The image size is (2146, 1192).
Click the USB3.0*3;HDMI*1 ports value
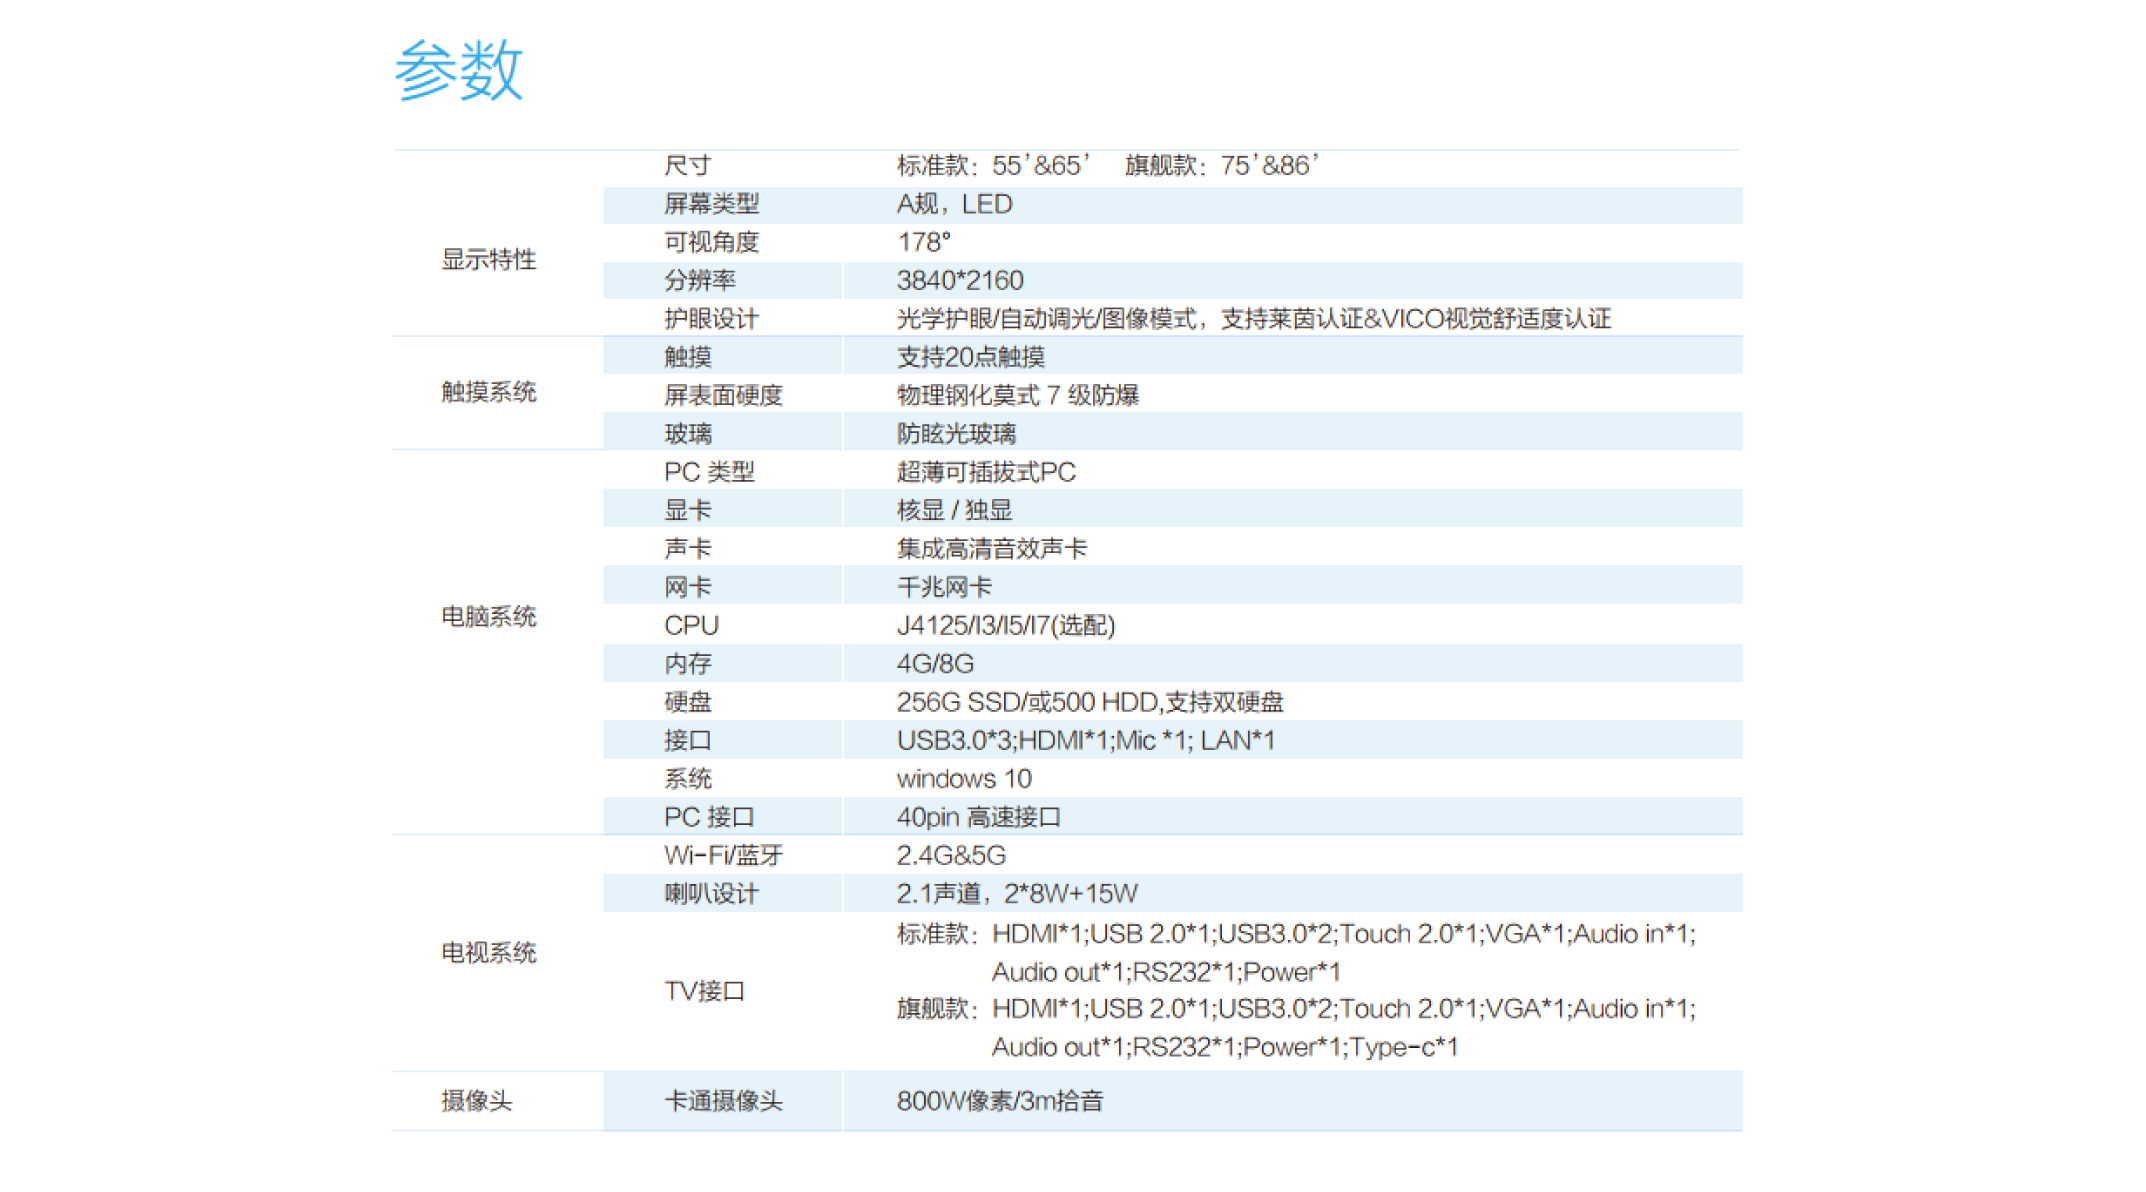pyautogui.click(x=1086, y=741)
